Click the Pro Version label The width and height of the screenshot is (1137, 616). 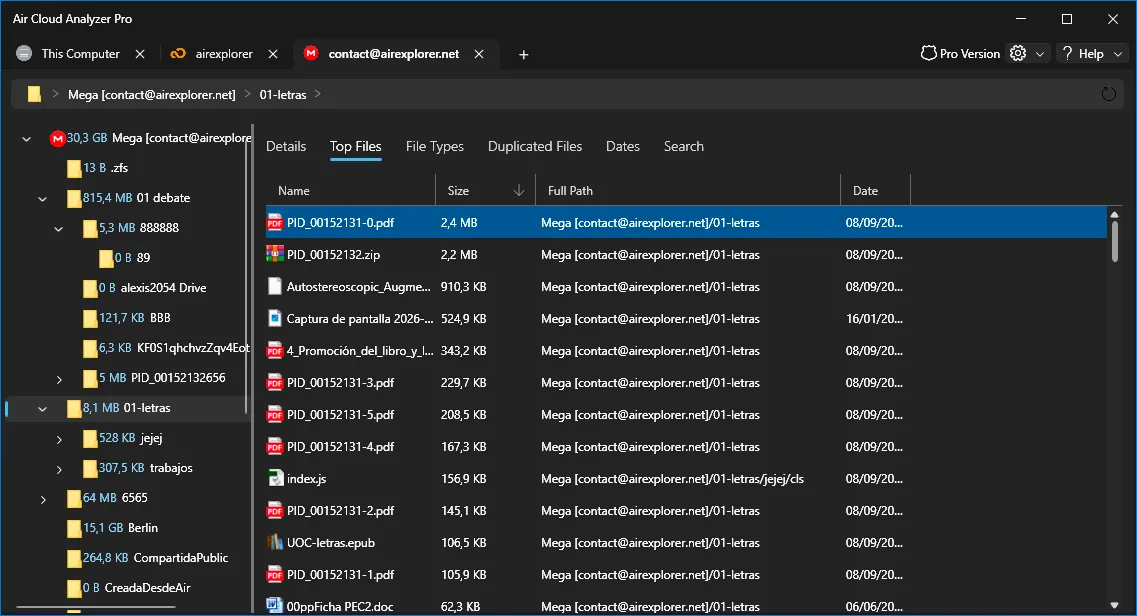pos(969,54)
